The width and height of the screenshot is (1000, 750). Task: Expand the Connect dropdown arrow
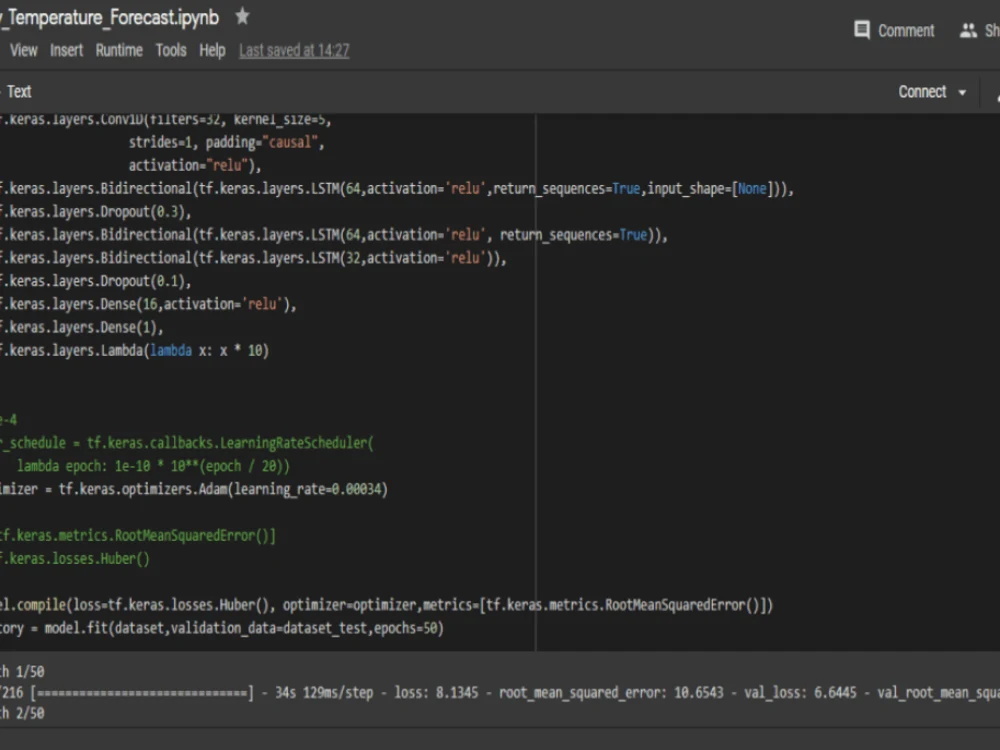(962, 92)
